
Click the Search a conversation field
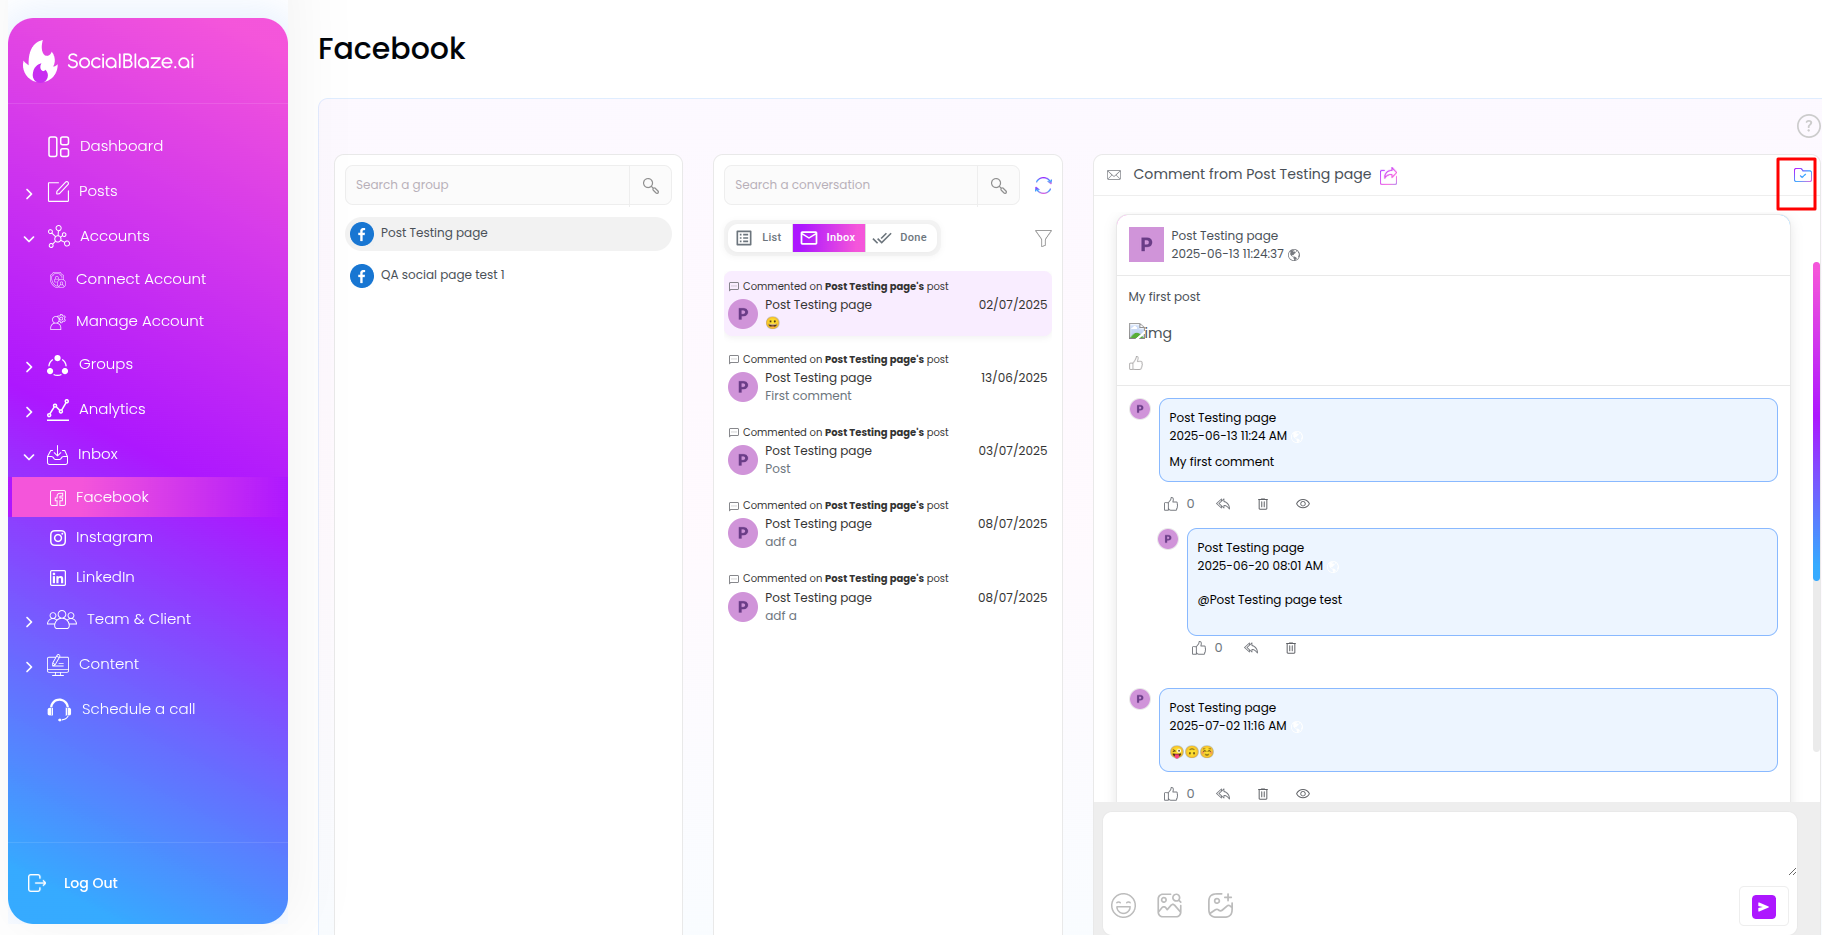click(850, 185)
